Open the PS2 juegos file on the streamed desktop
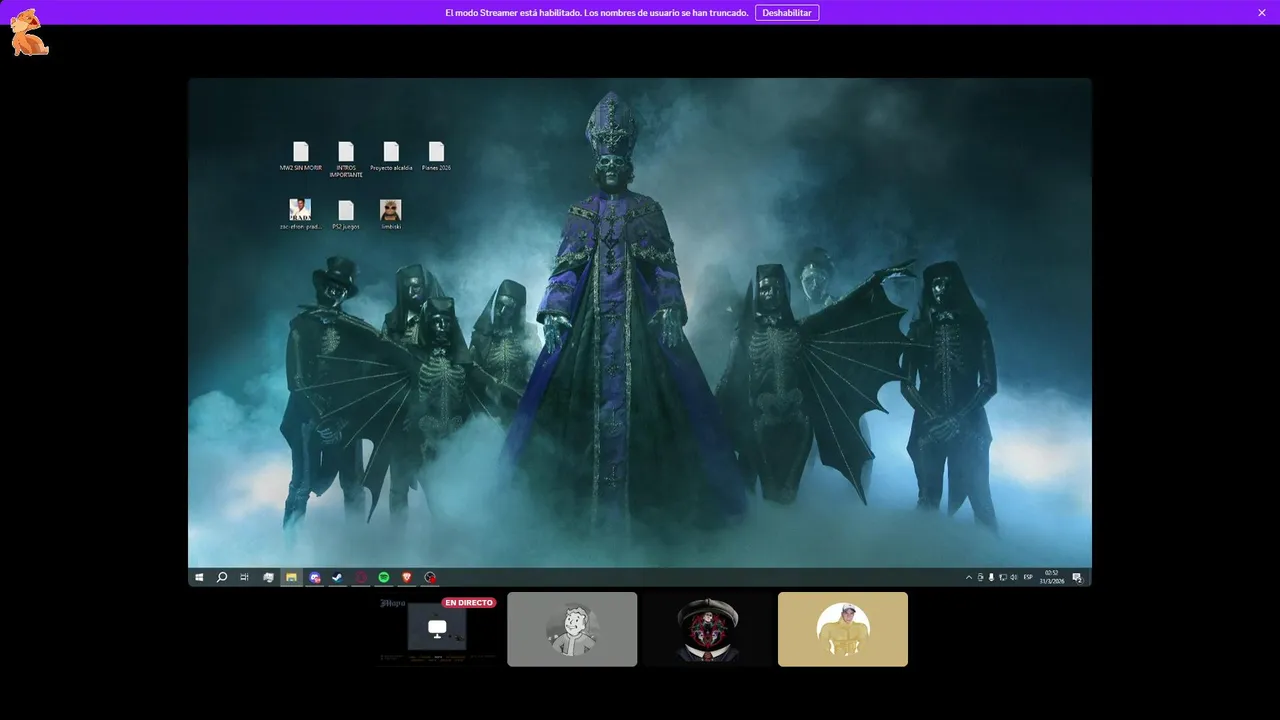The height and width of the screenshot is (720, 1280). [x=346, y=215]
